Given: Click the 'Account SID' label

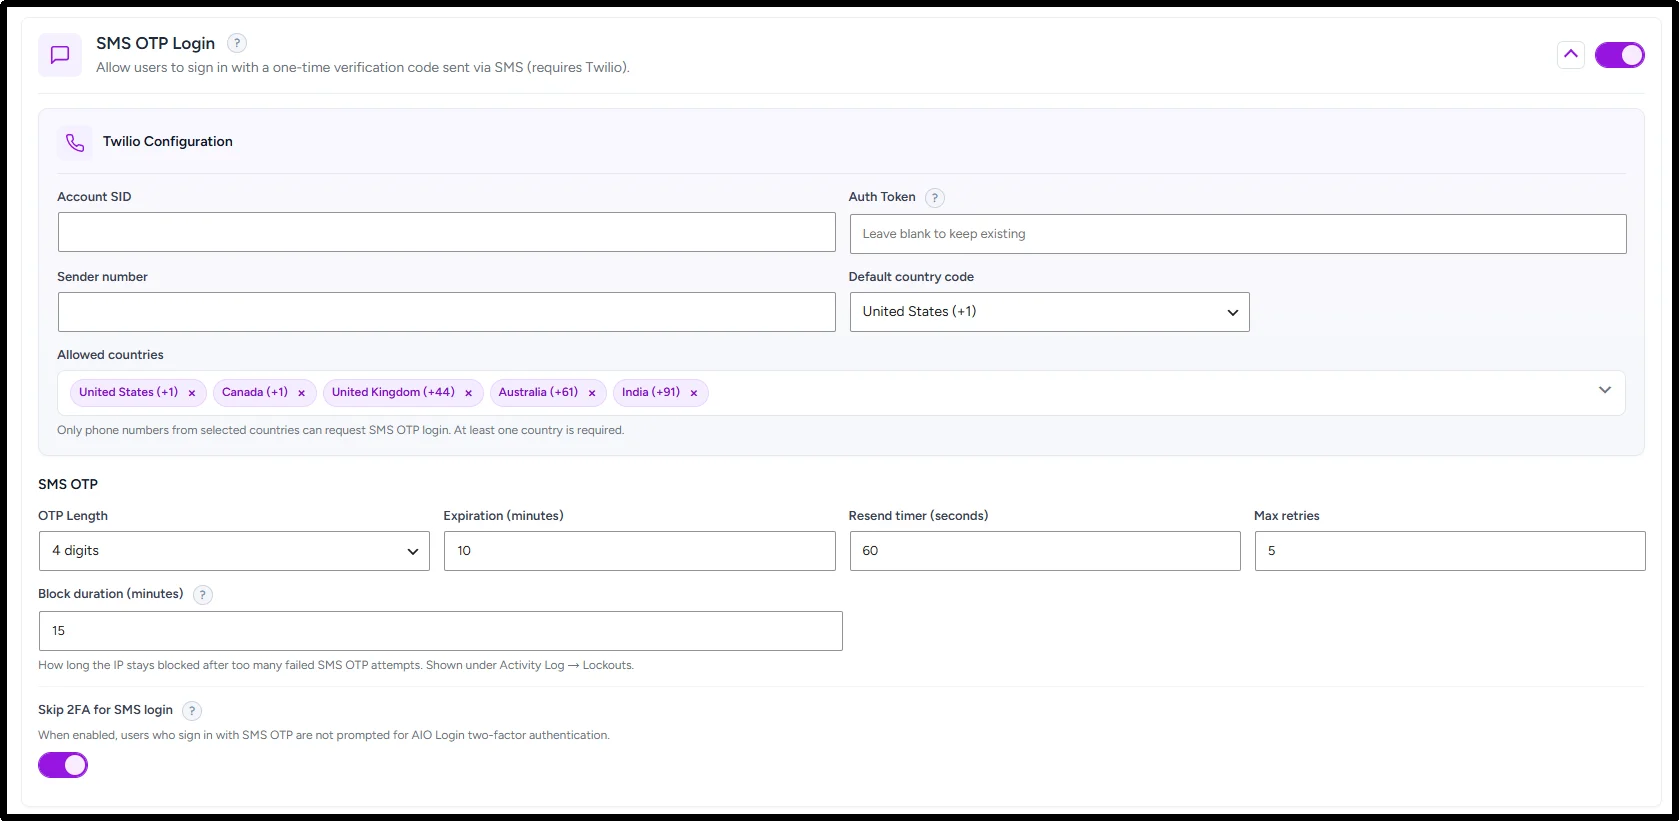Looking at the screenshot, I should tap(94, 197).
